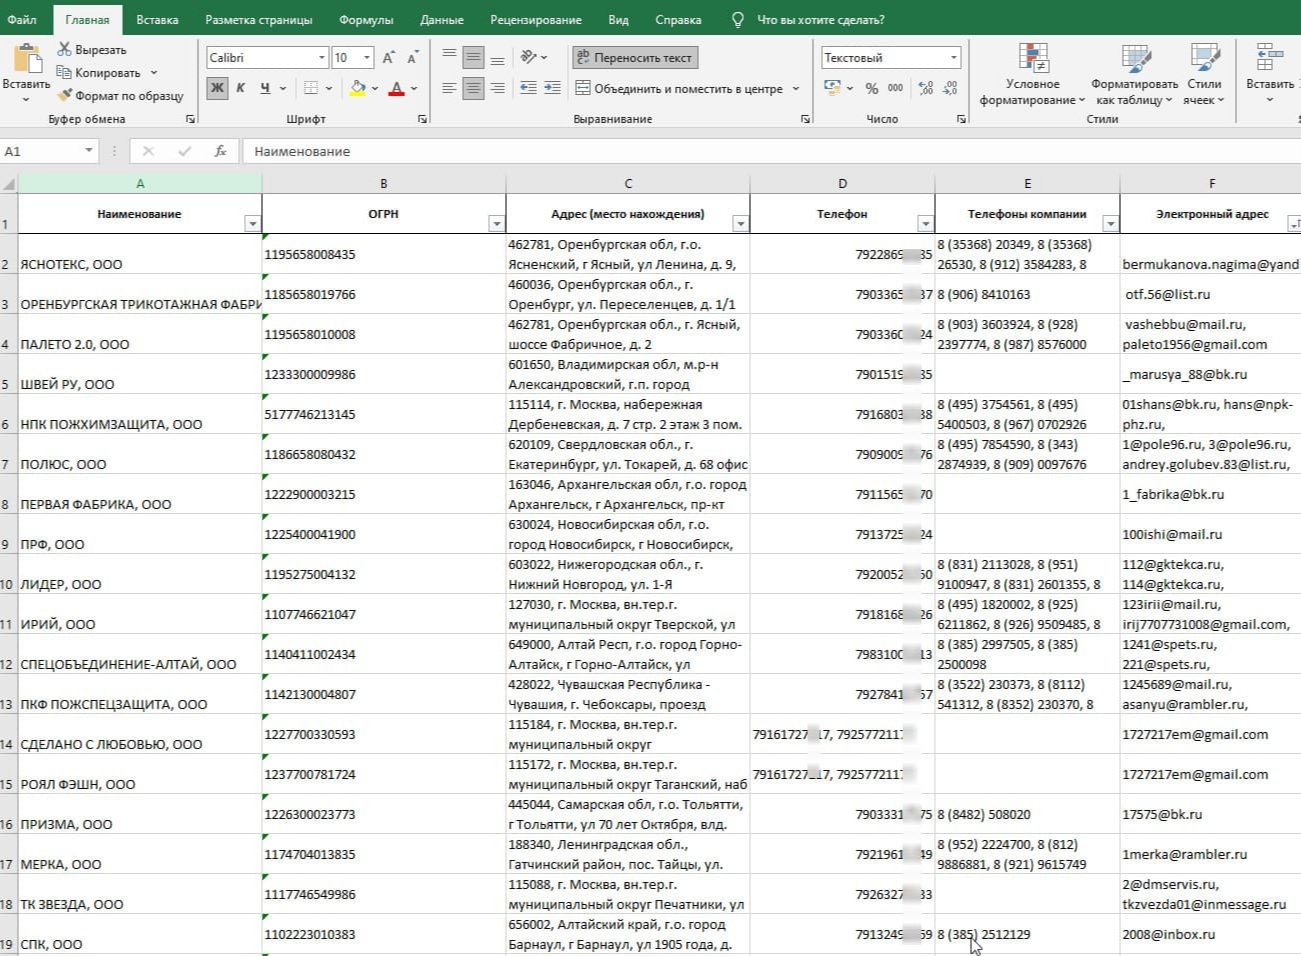1301x956 pixels.
Task: Click the accounting number format icon
Action: [832, 88]
